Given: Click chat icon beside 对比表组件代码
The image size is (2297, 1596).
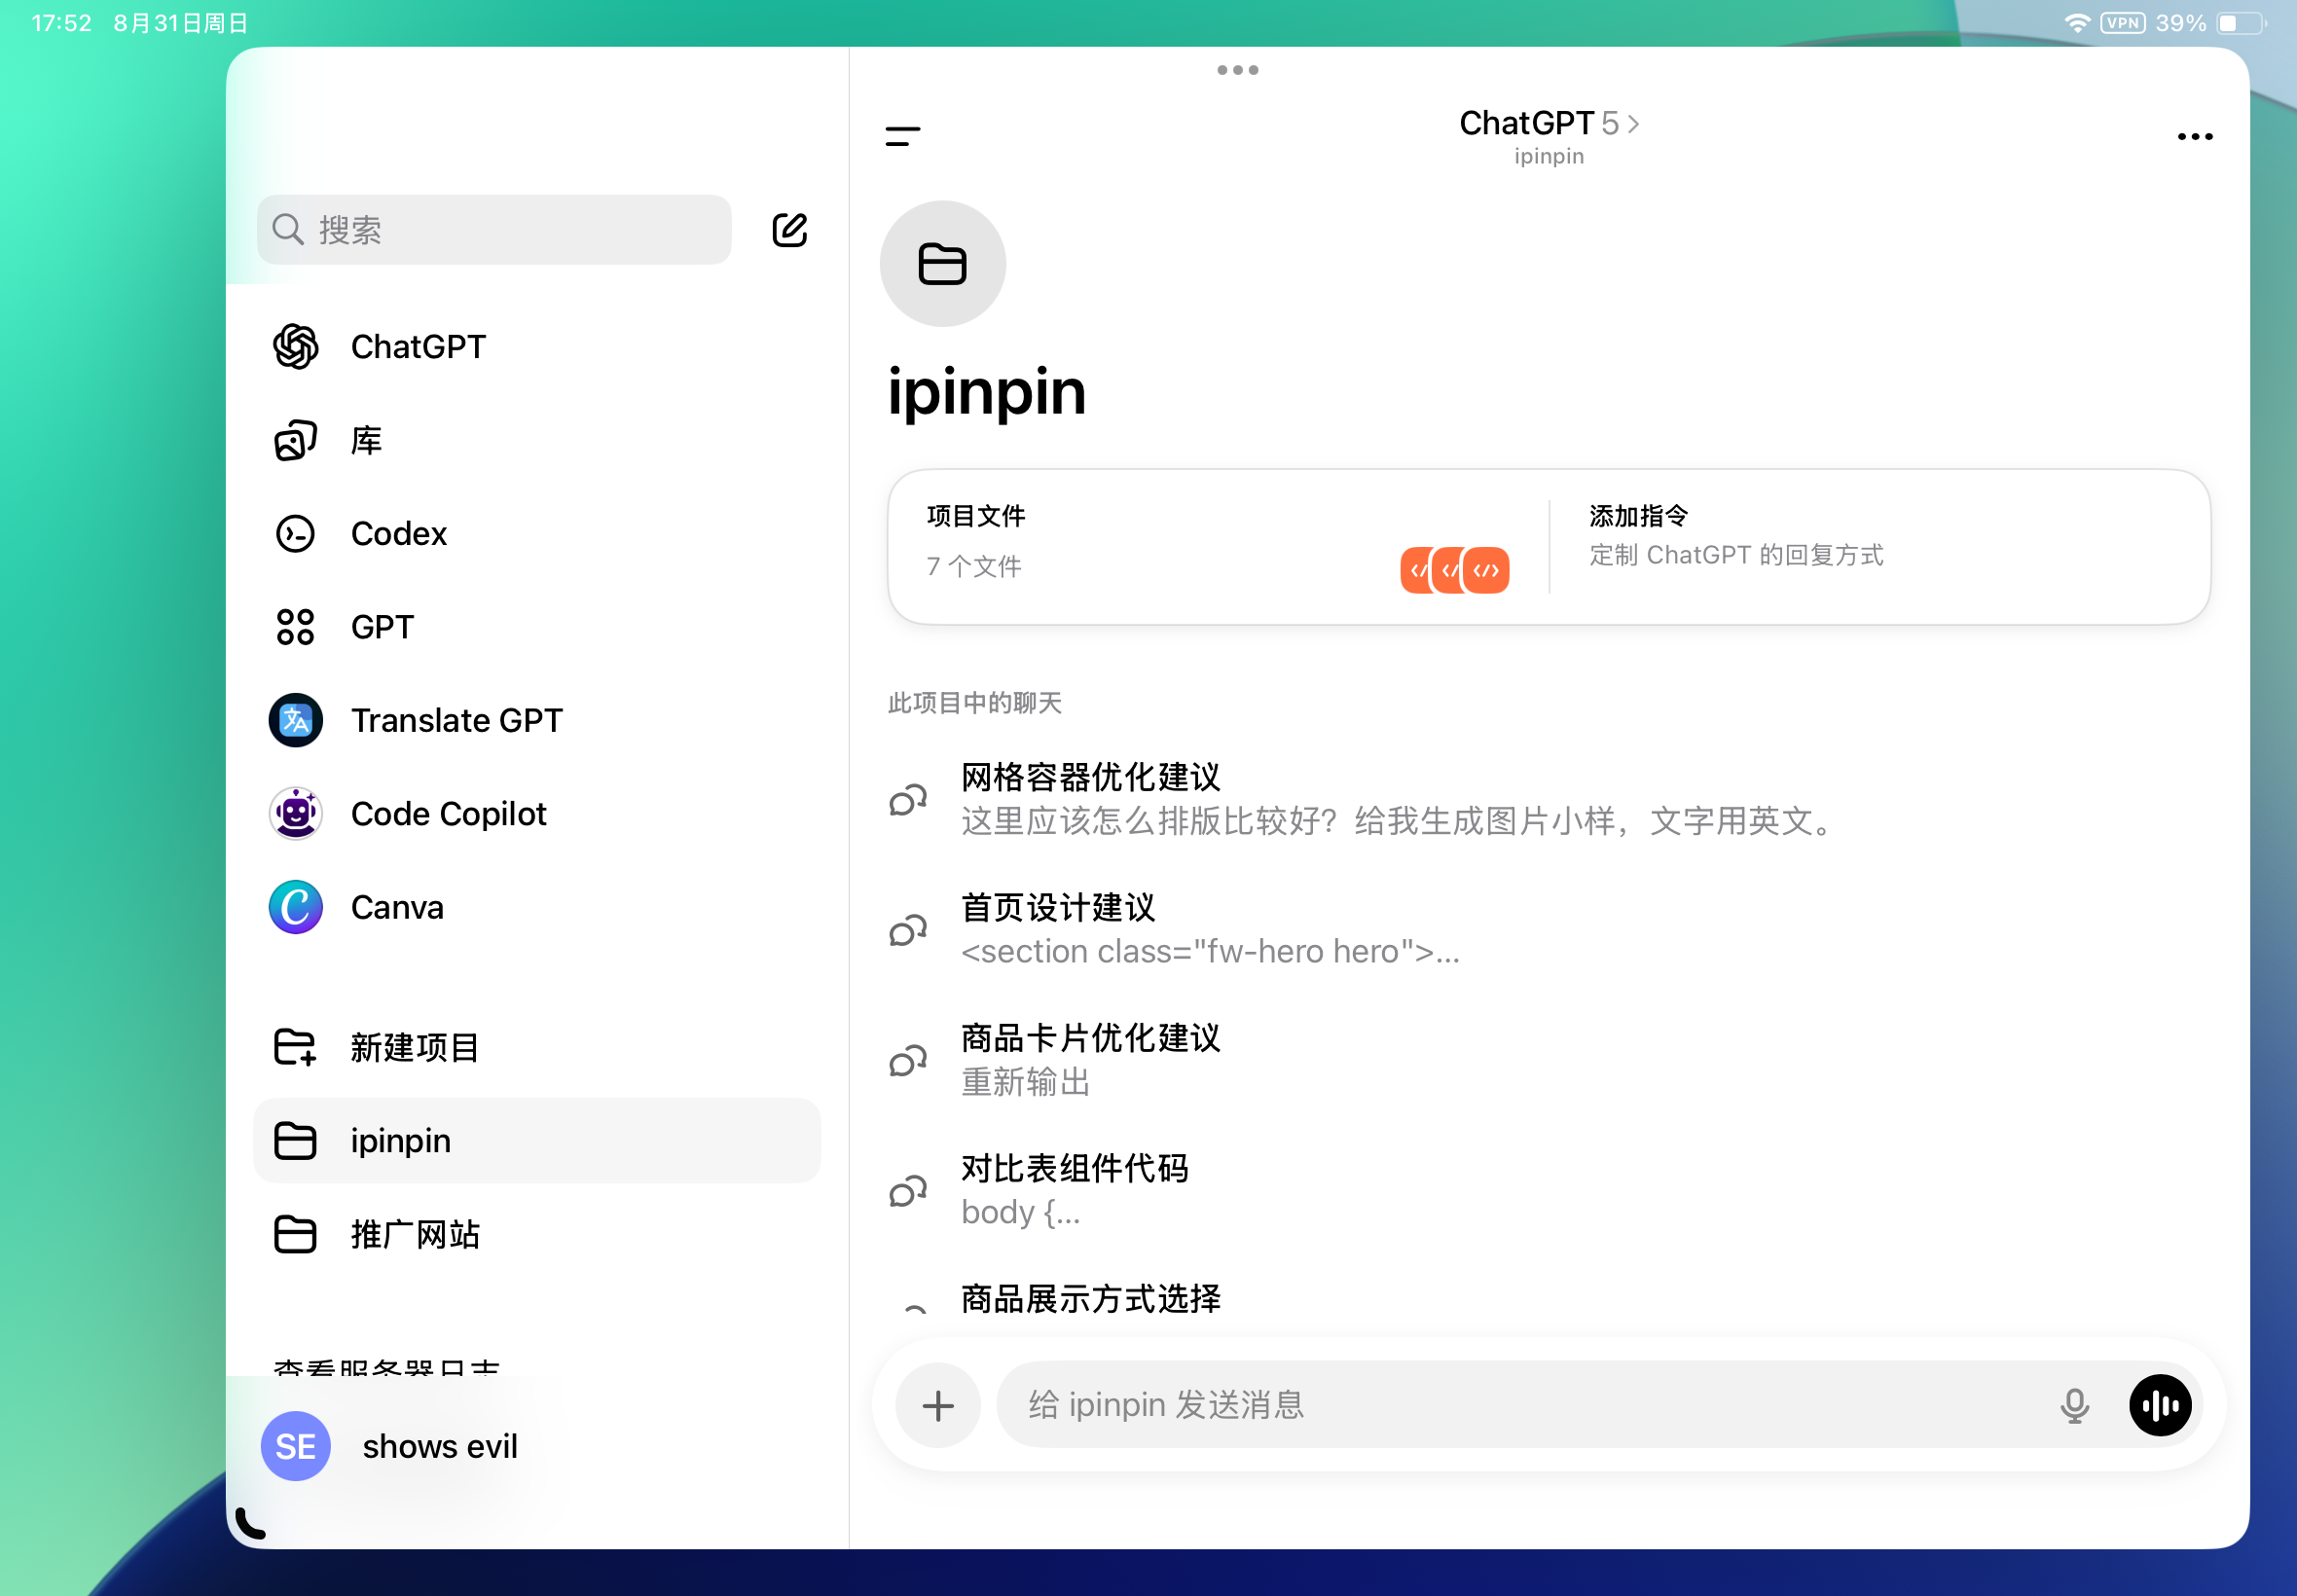Looking at the screenshot, I should pos(909,1191).
